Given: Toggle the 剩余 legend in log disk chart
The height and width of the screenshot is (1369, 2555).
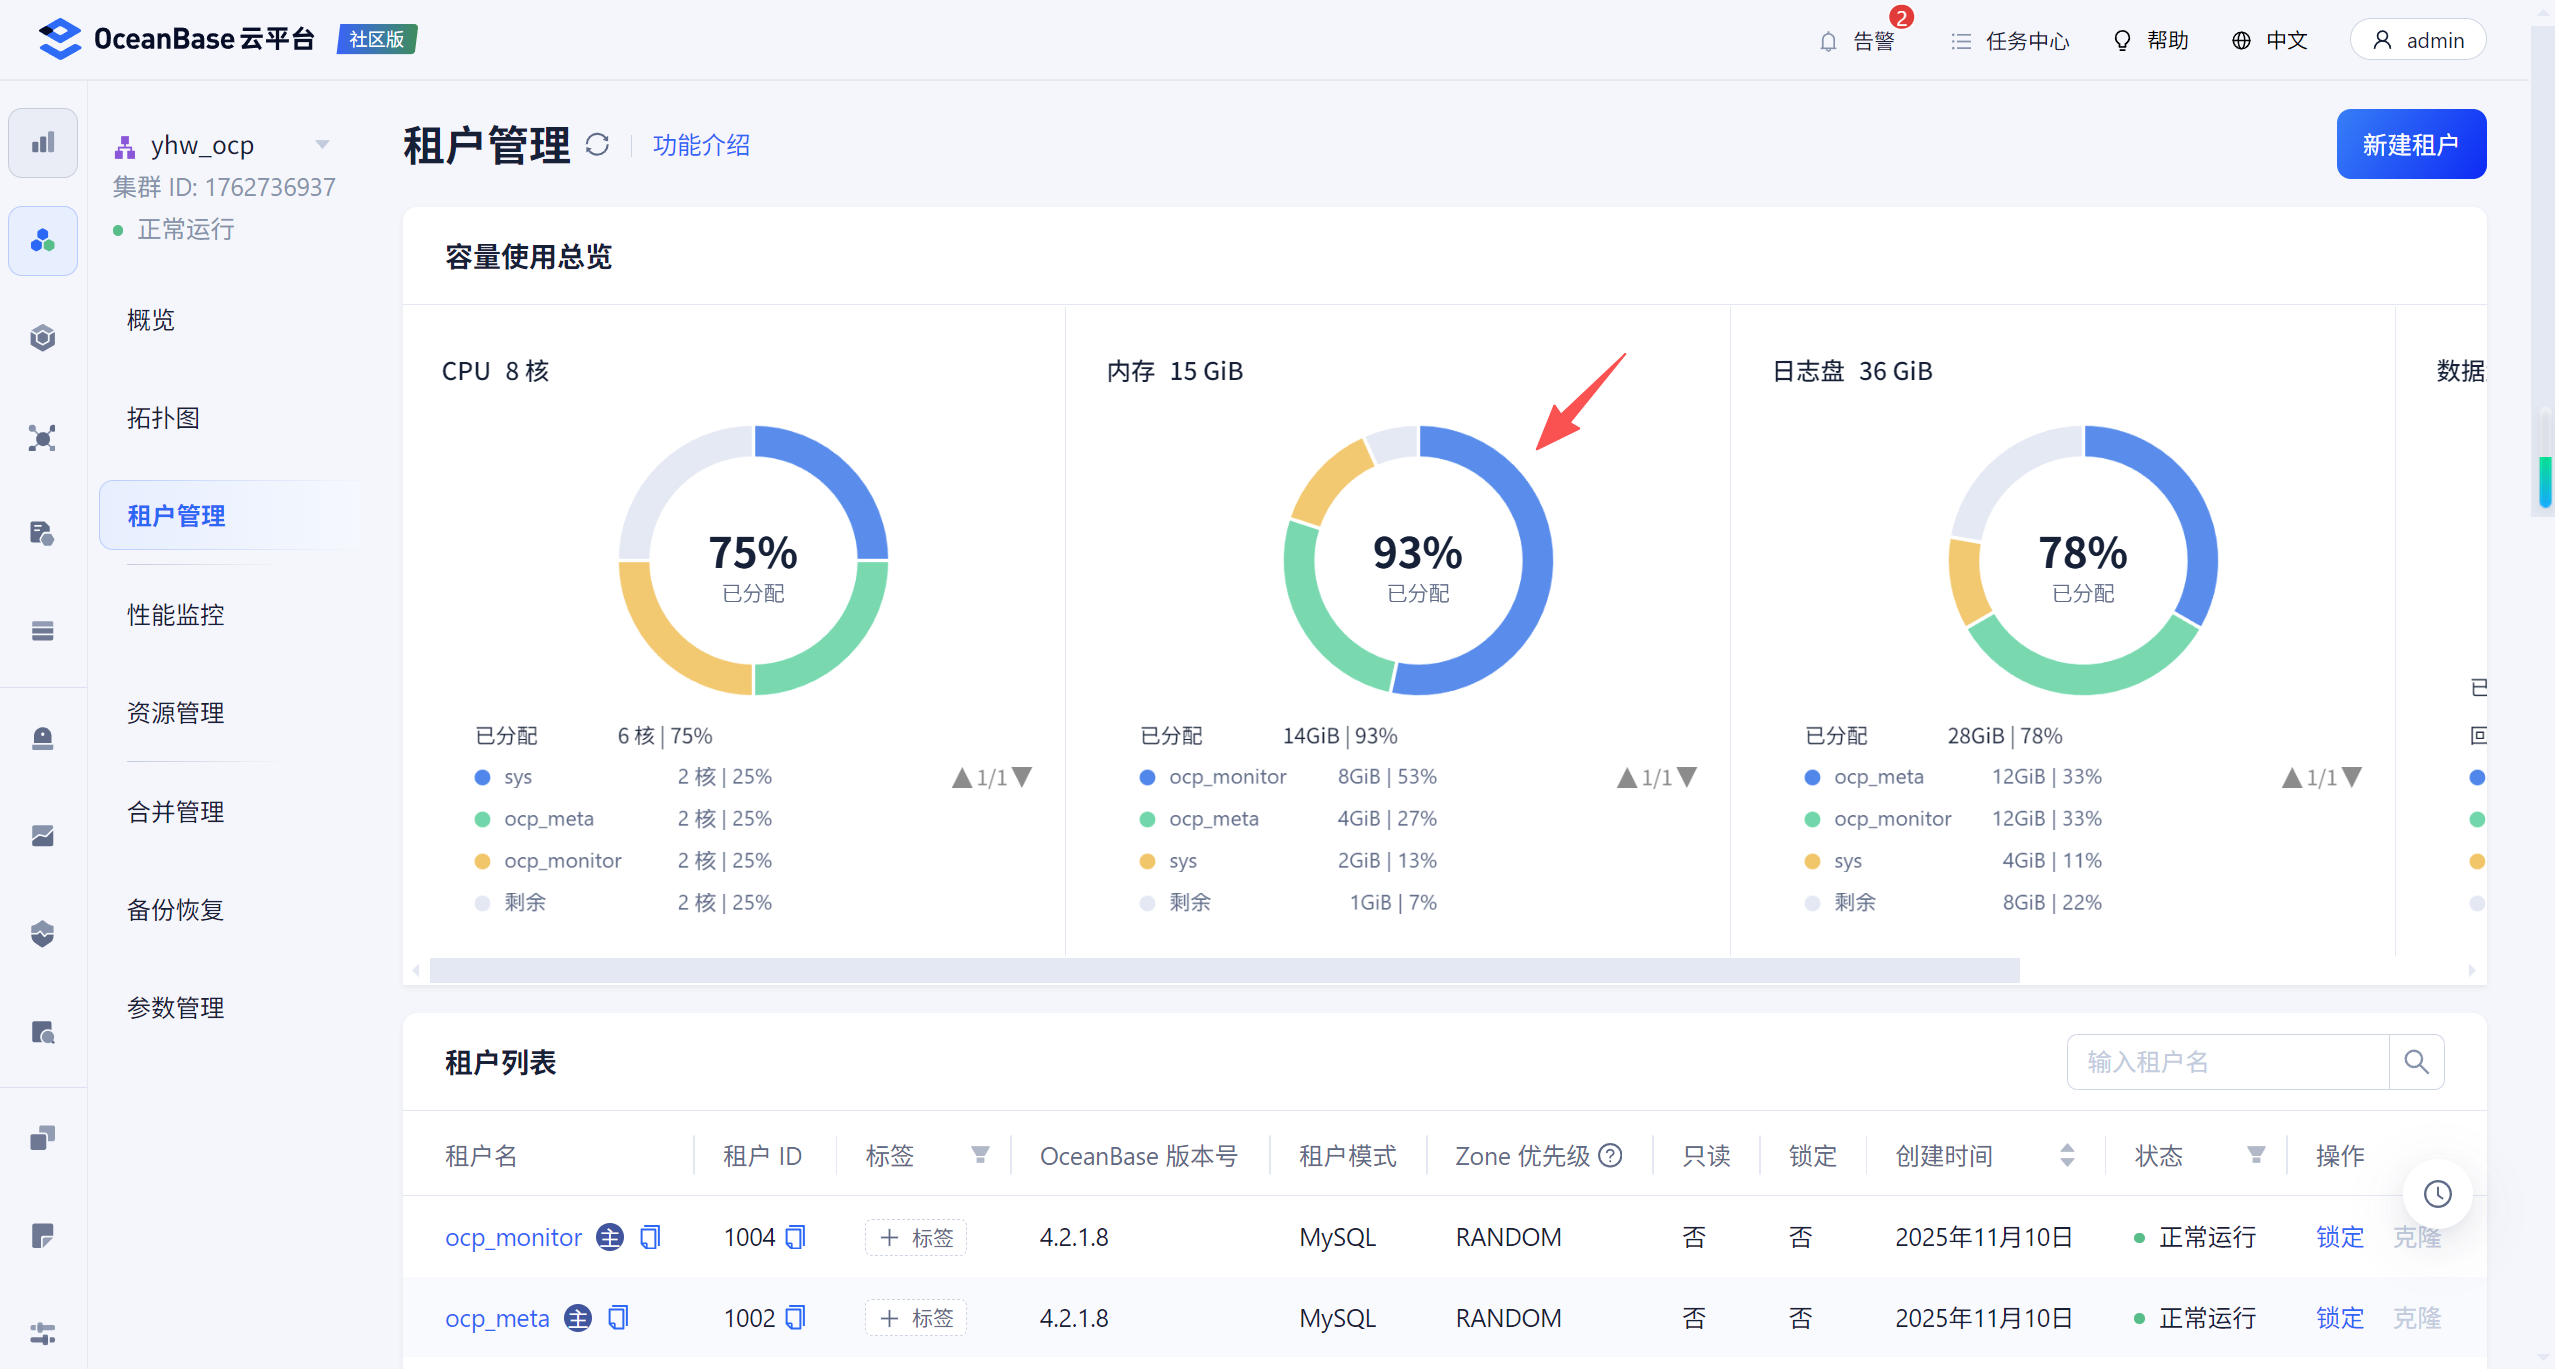Looking at the screenshot, I should pos(1853,903).
